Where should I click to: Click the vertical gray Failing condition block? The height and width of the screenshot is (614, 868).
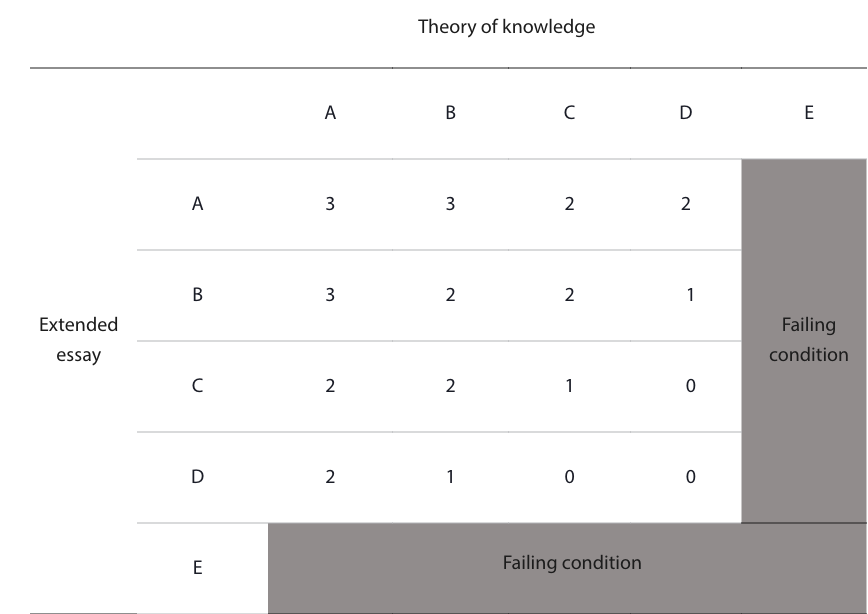click(x=804, y=341)
